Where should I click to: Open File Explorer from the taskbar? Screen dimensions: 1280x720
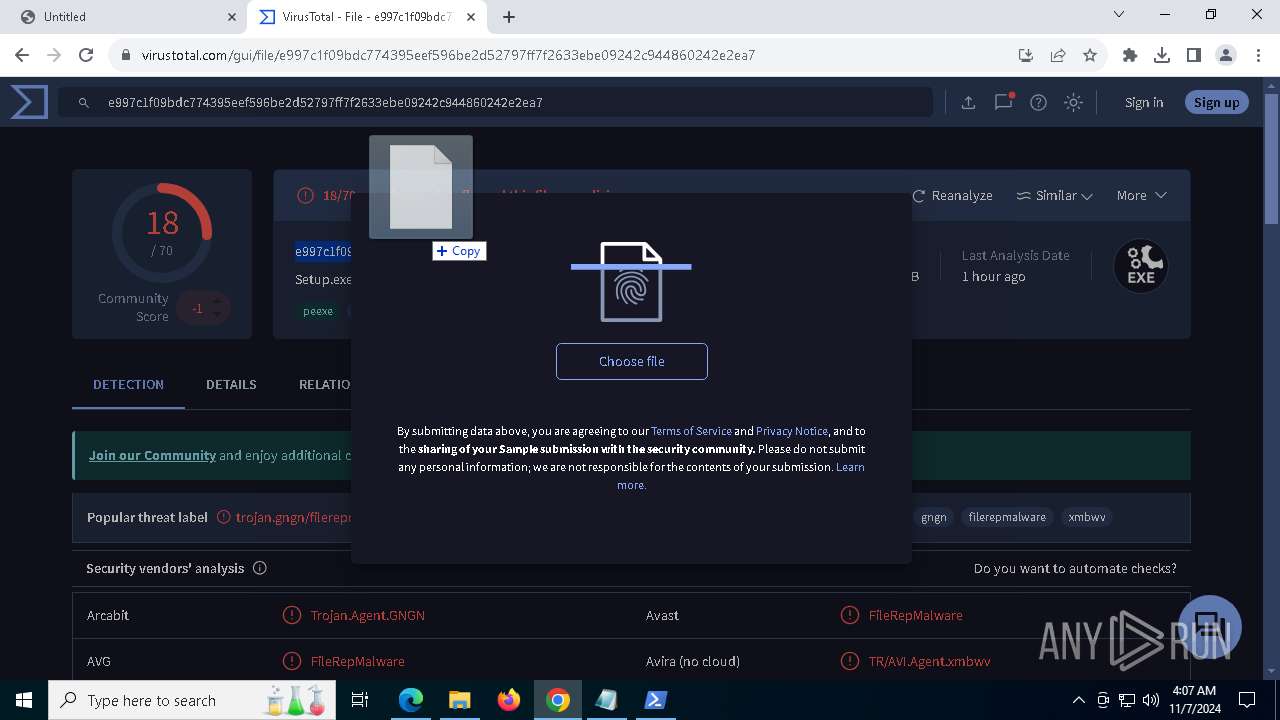[459, 700]
